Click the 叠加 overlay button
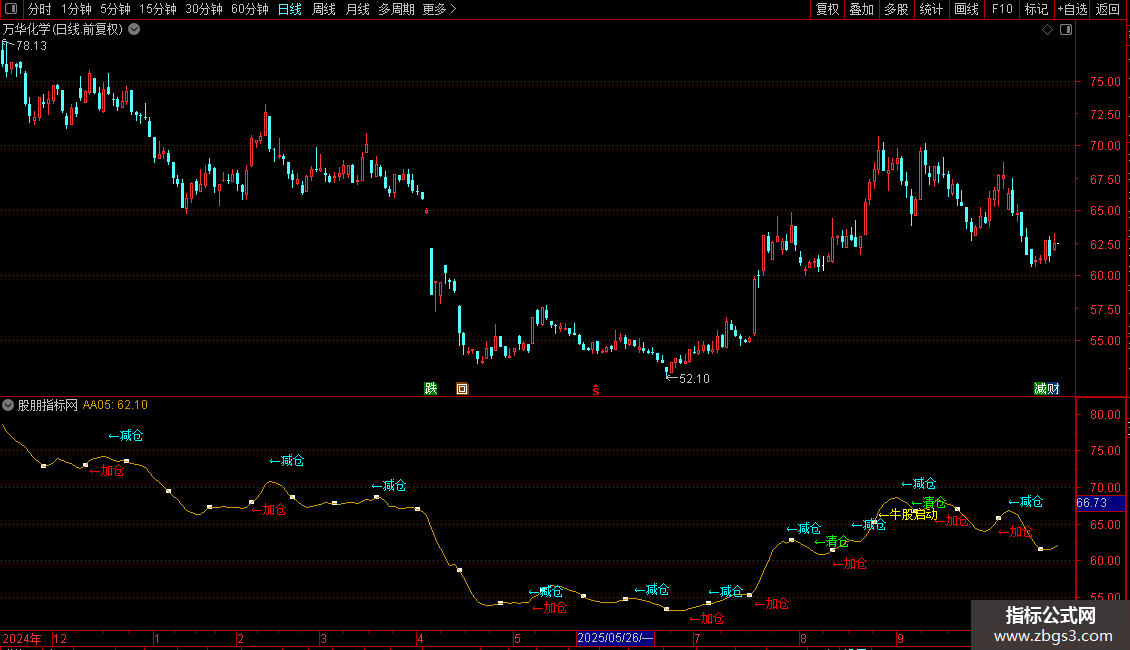 pos(861,9)
